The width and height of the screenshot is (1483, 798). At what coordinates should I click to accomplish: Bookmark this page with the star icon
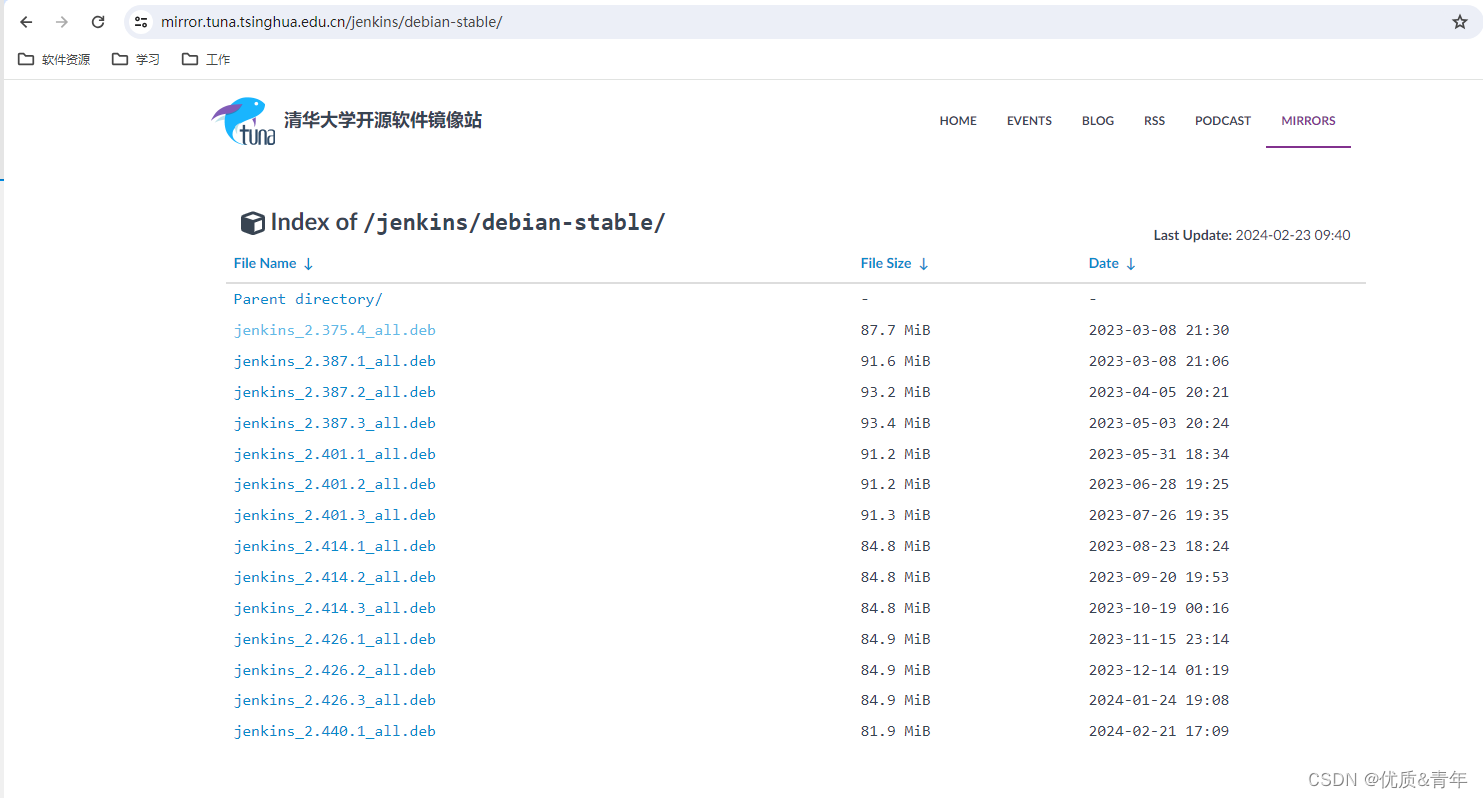point(1460,22)
